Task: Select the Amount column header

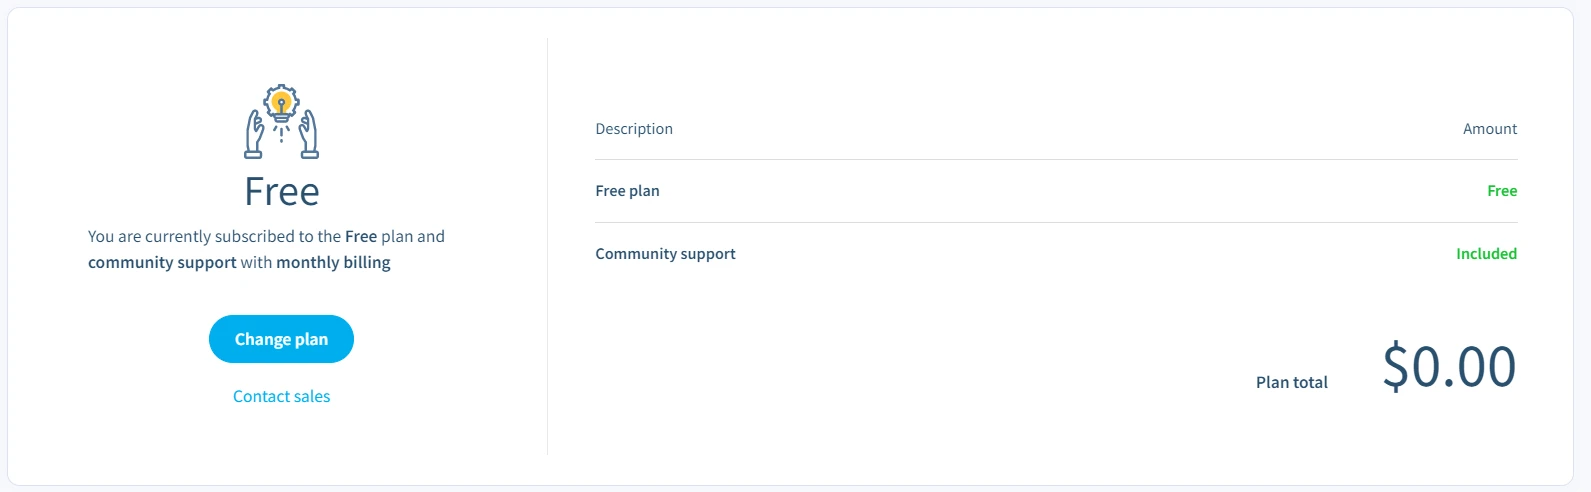Action: tap(1489, 129)
